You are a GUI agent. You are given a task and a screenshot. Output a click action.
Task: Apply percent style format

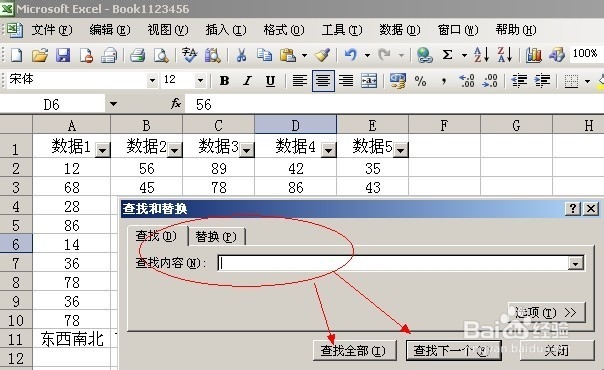tap(420, 81)
